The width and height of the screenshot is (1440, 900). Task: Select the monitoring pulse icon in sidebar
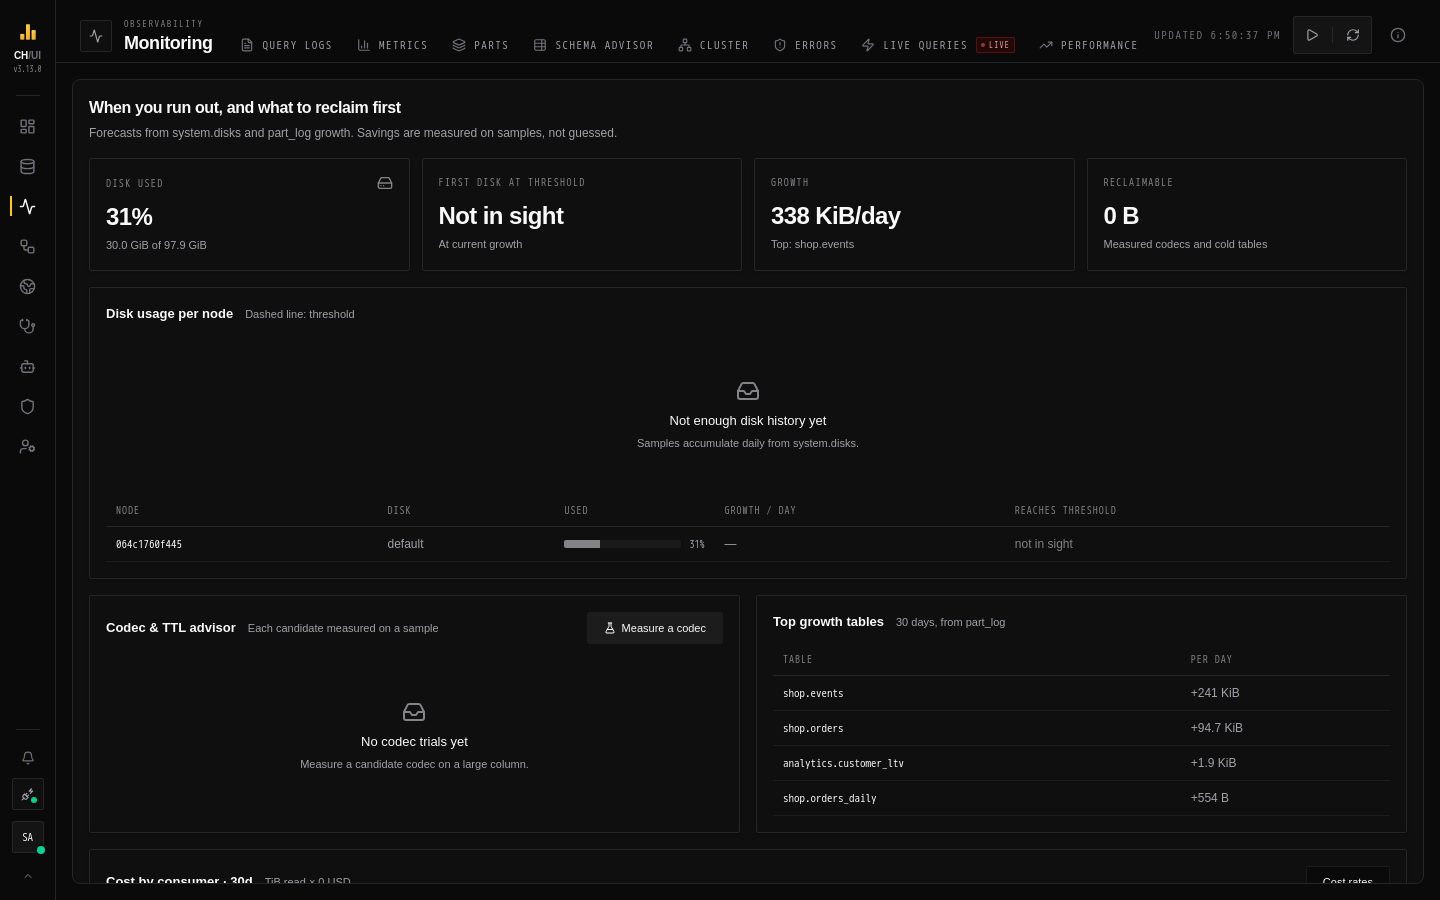(28, 207)
